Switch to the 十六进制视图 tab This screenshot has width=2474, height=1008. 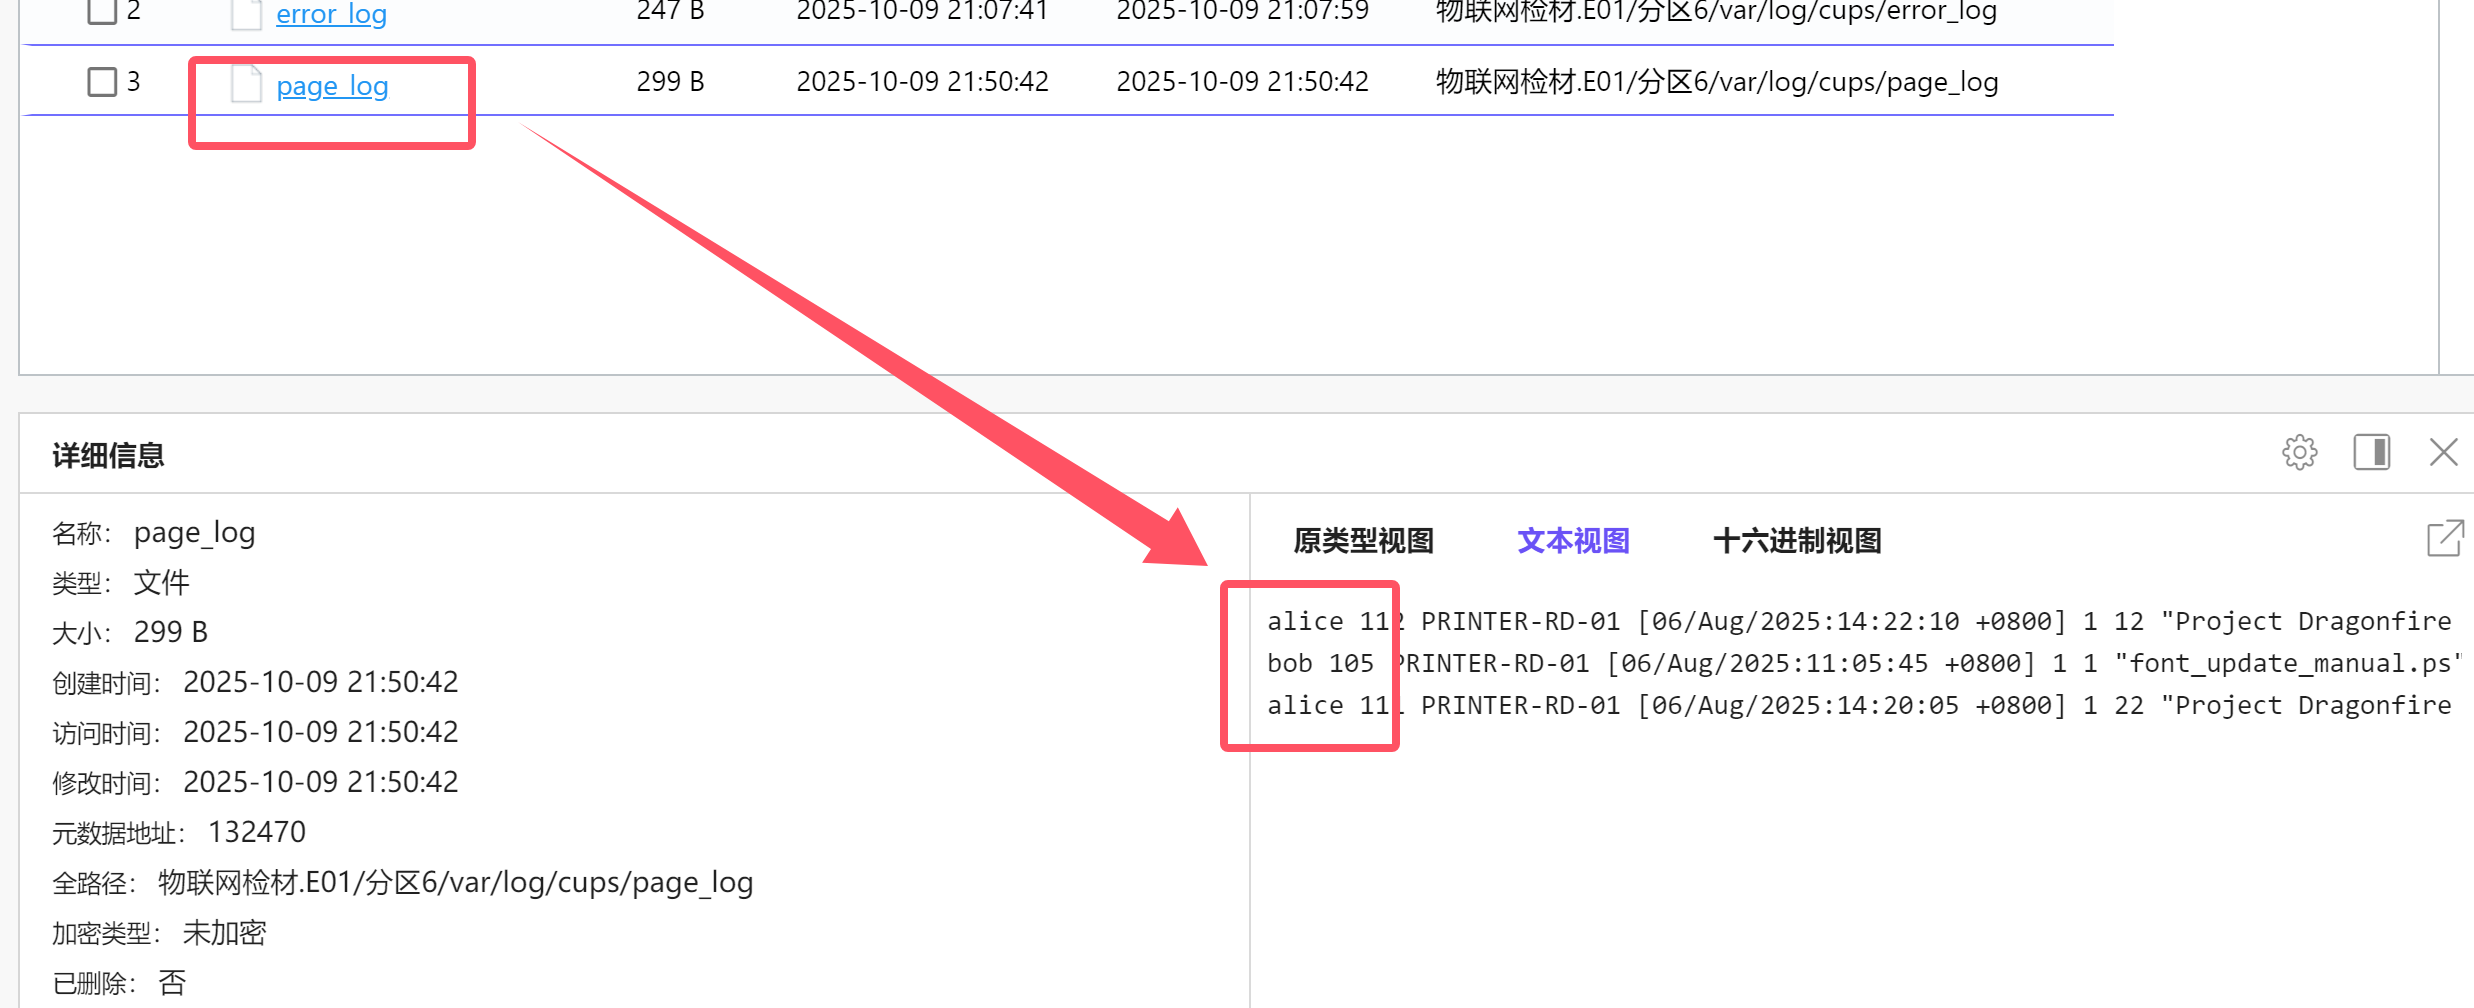click(x=1797, y=541)
